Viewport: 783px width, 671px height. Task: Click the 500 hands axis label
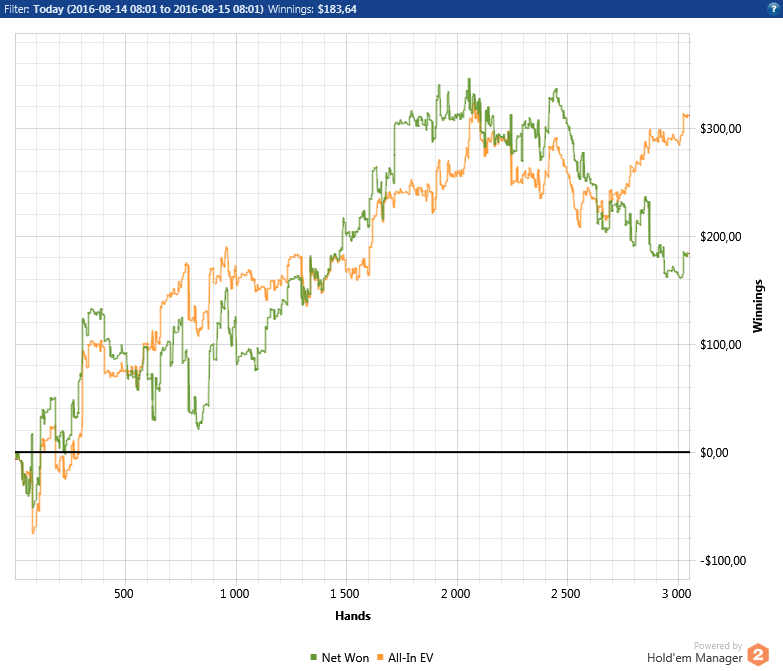tap(124, 594)
